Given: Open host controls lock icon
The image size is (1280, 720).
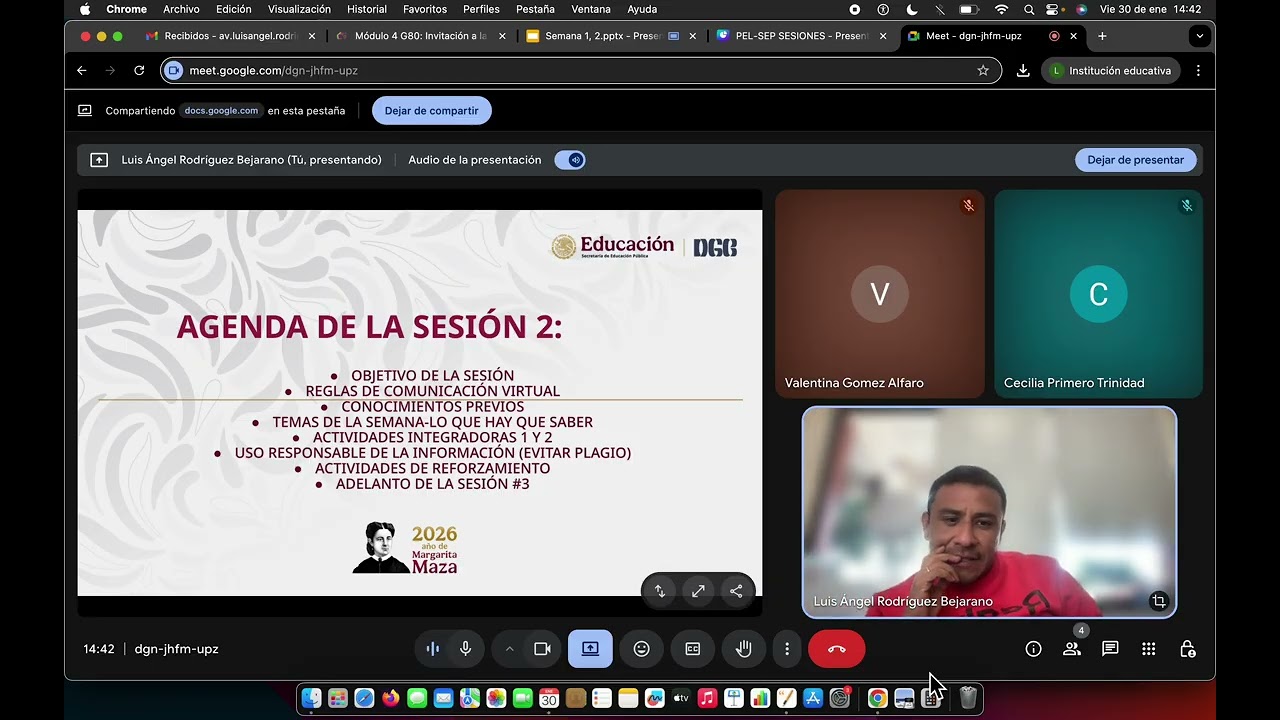Looking at the screenshot, I should tap(1187, 649).
